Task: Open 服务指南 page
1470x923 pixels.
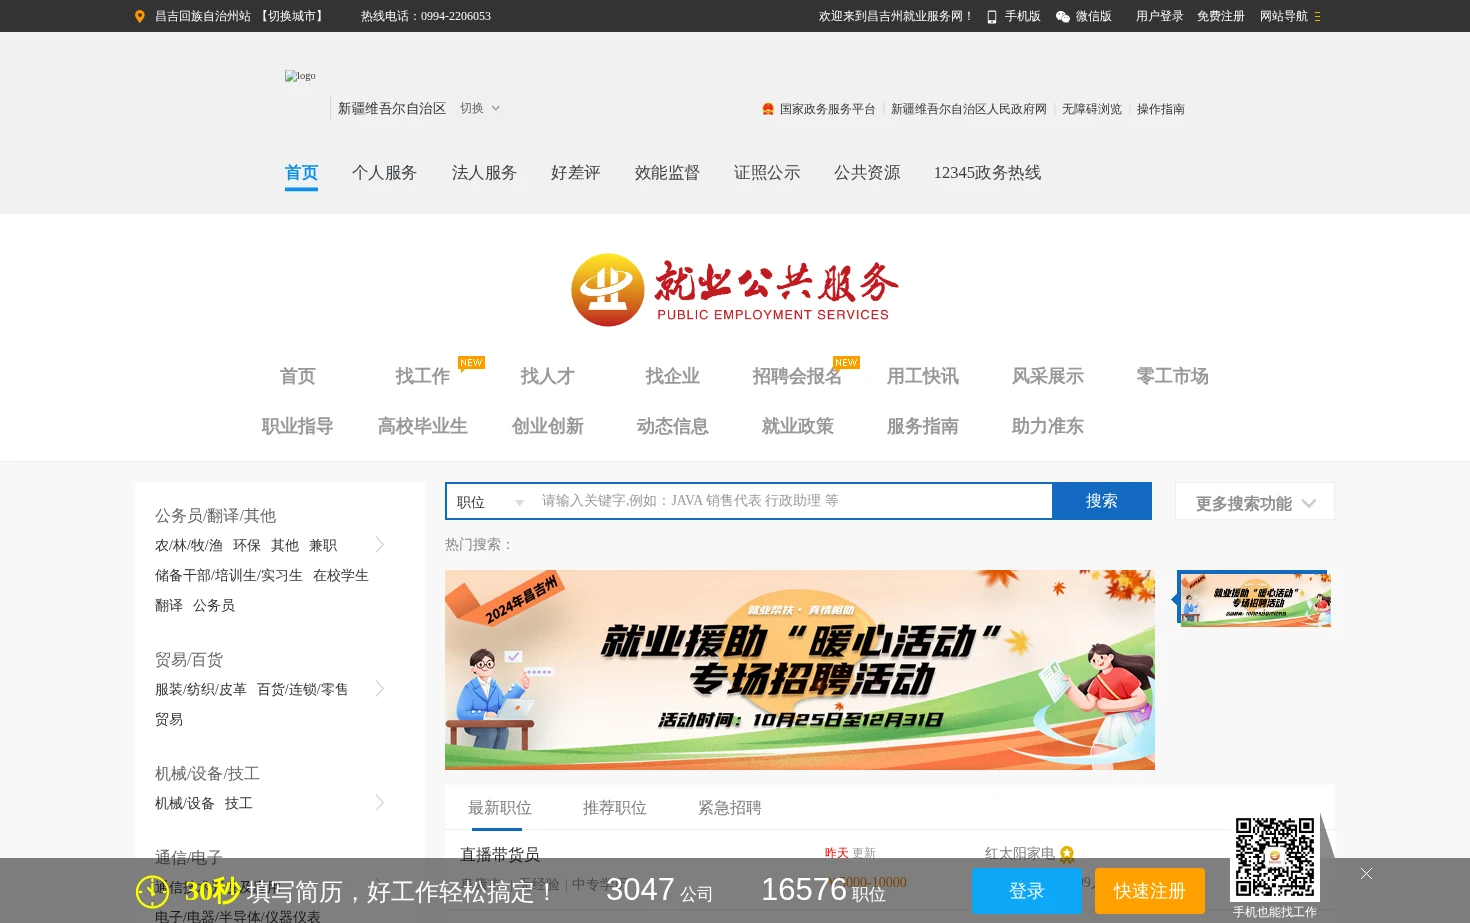Action: tap(922, 426)
